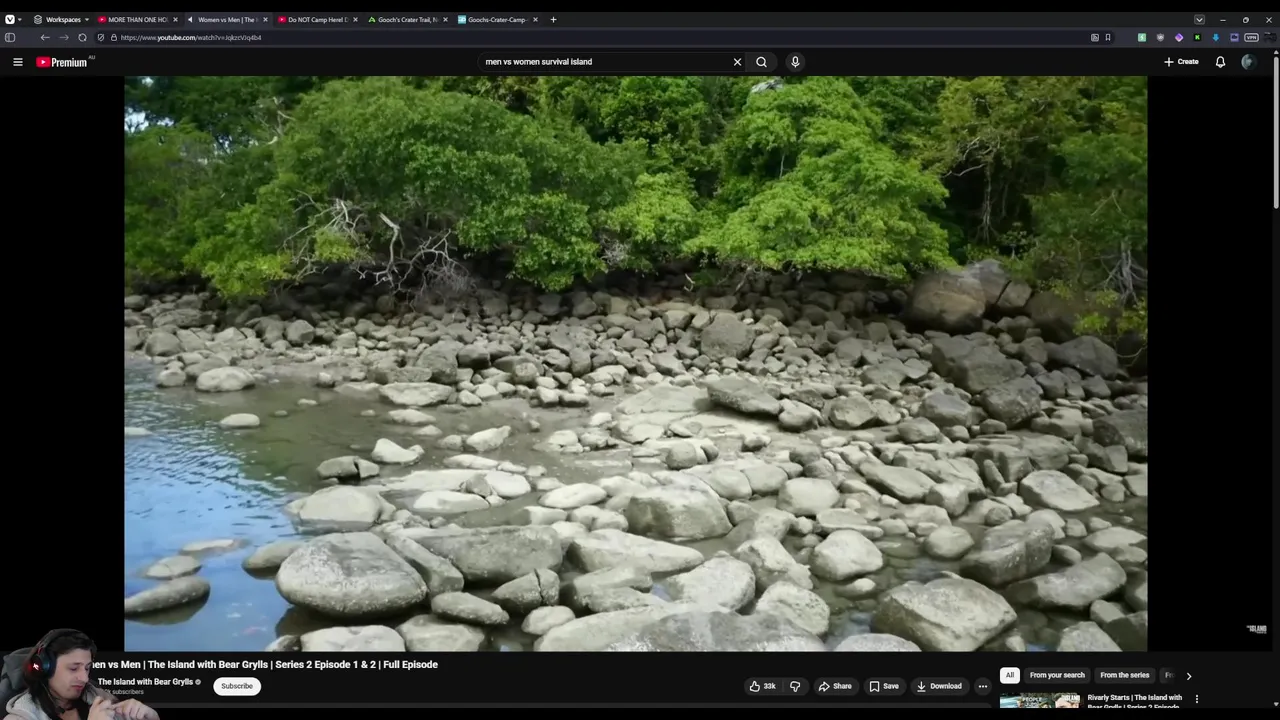Screen dimensions: 1280x720
Task: Open the purple diamond extension
Action: coord(1179,38)
